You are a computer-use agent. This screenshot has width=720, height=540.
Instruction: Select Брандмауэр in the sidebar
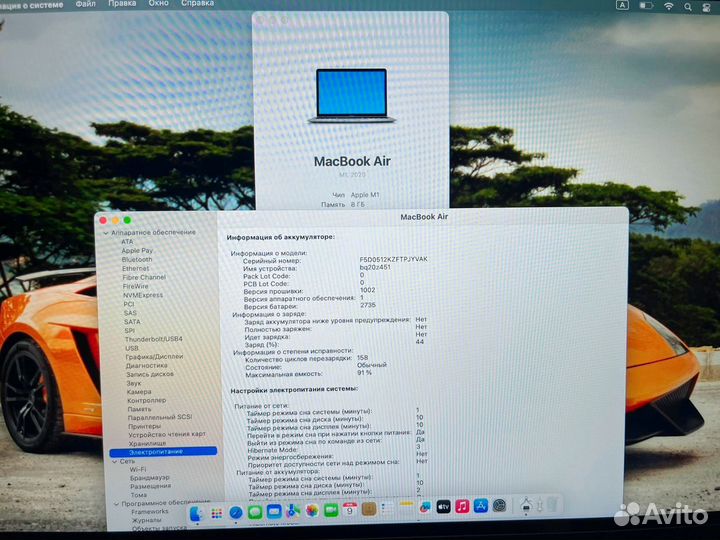150,478
